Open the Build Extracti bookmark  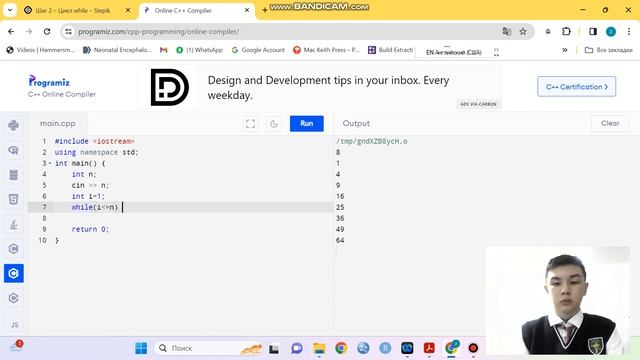[391, 50]
